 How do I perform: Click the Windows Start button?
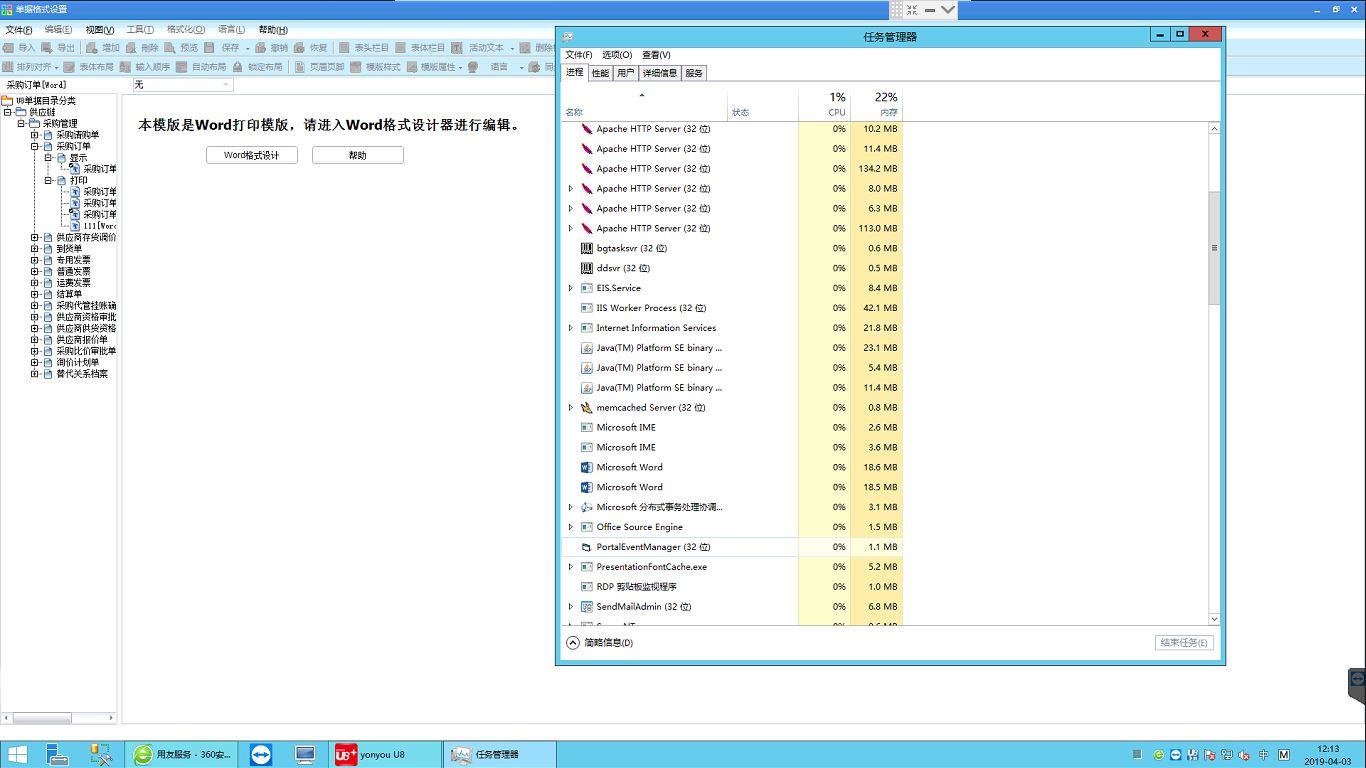click(18, 755)
